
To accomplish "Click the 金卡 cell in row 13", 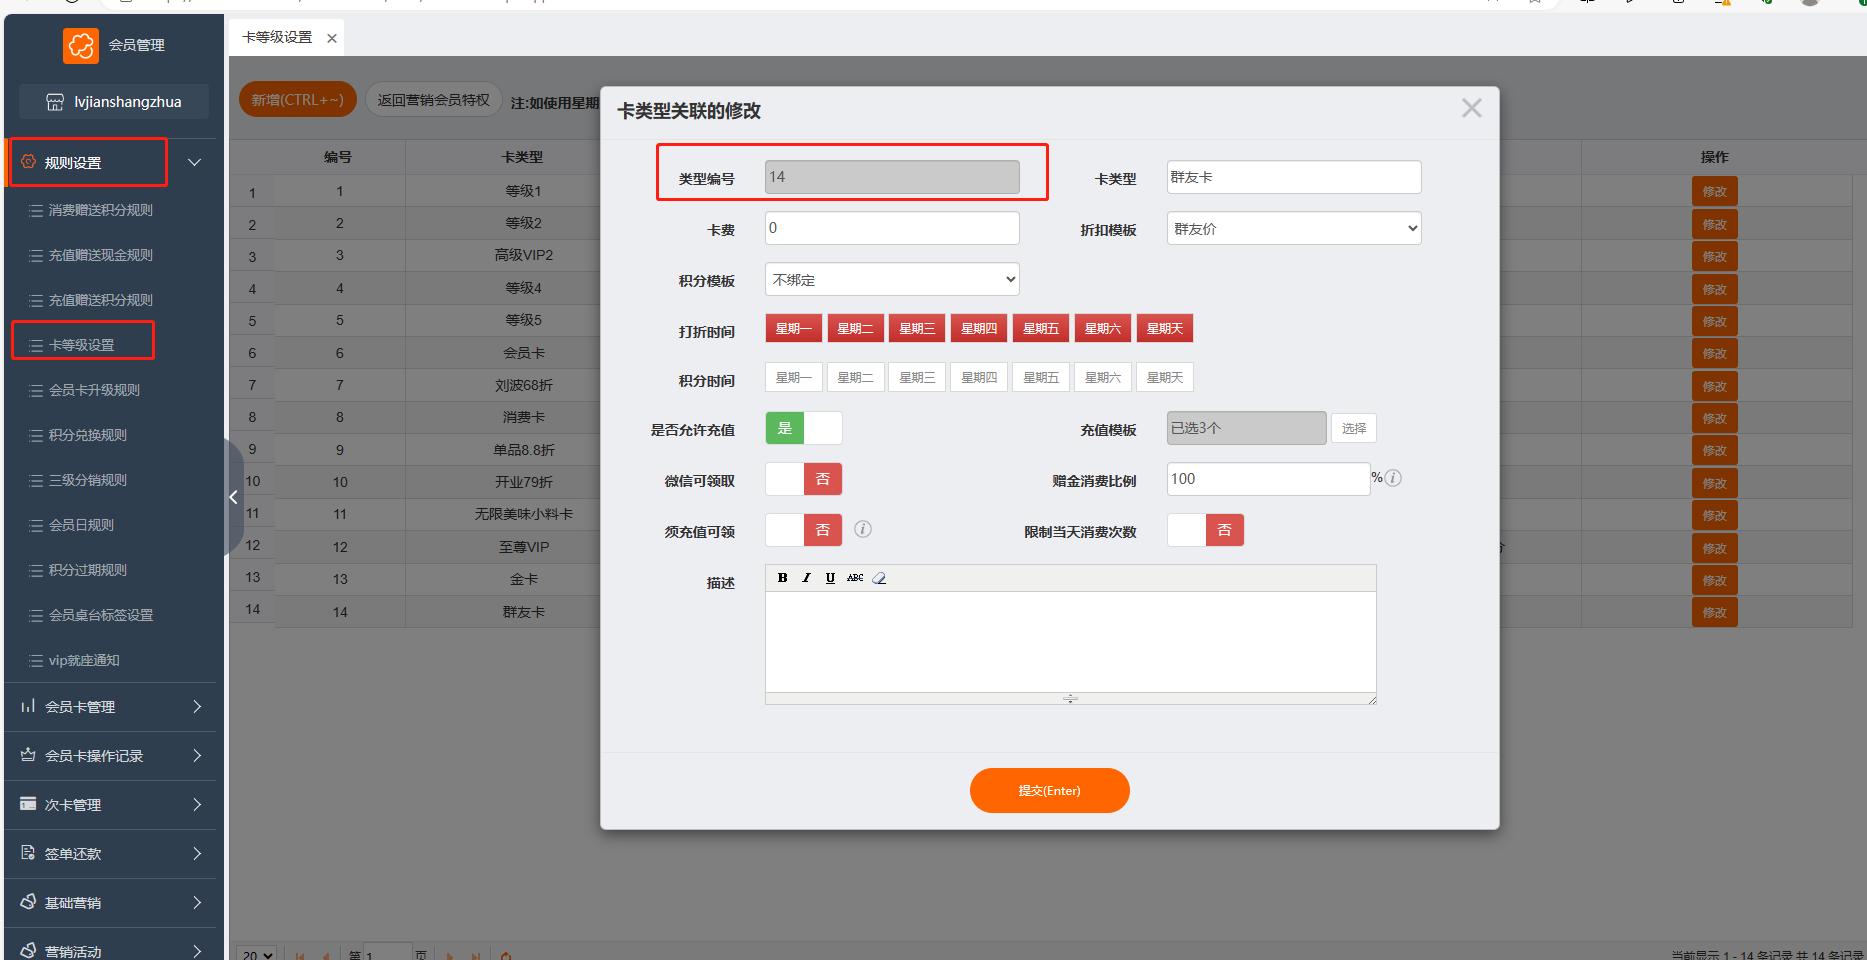I will (524, 579).
